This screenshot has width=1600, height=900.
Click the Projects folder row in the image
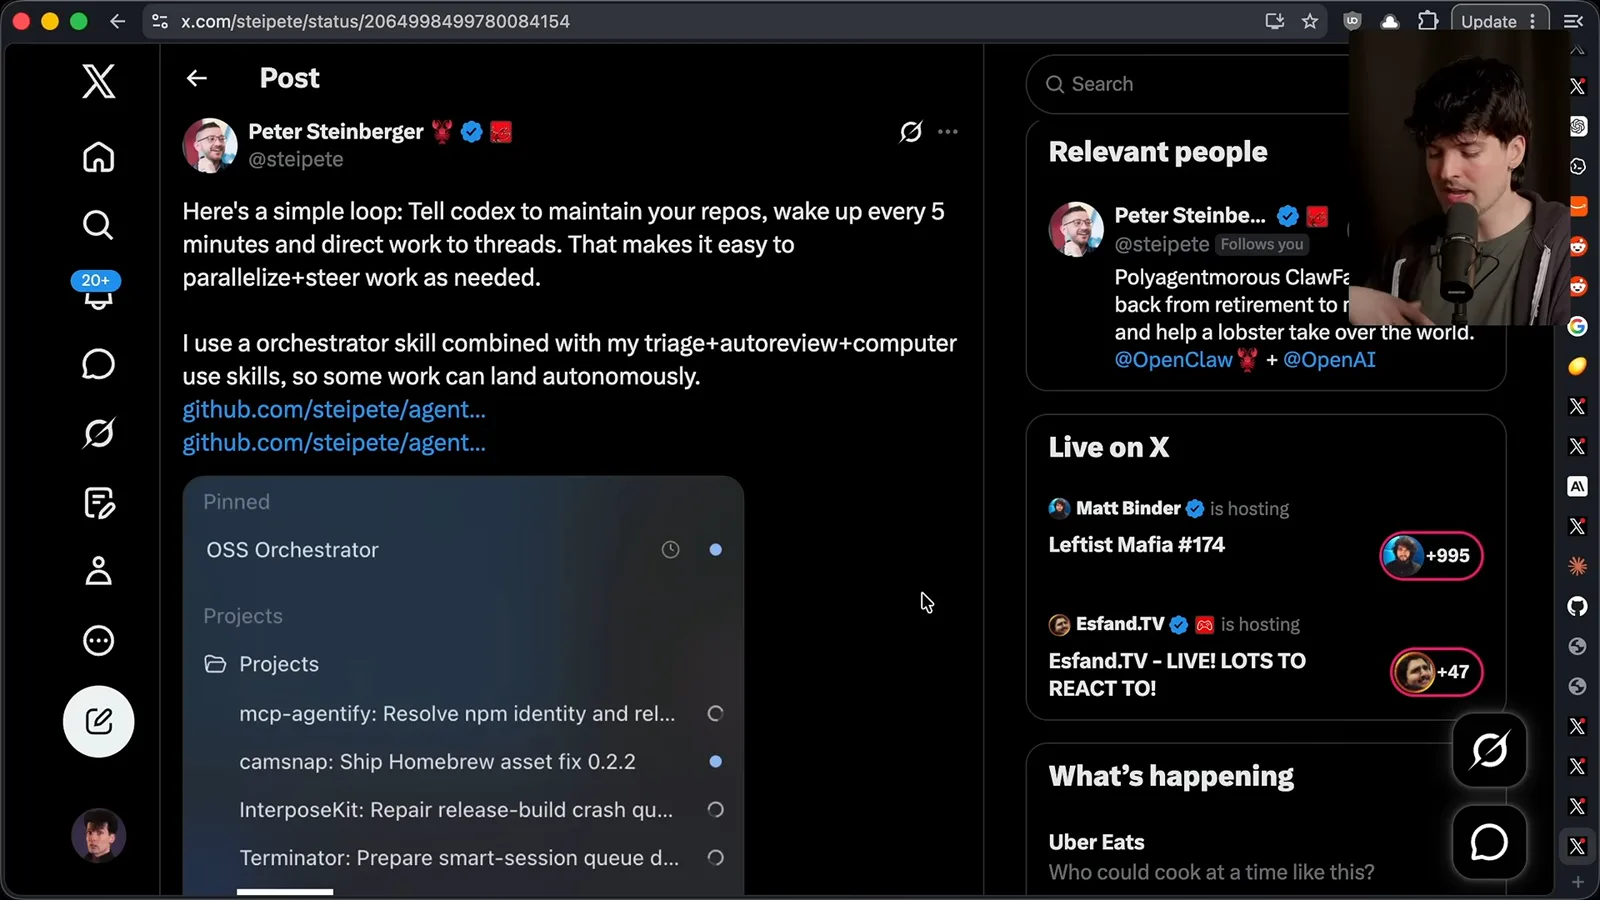point(463,664)
